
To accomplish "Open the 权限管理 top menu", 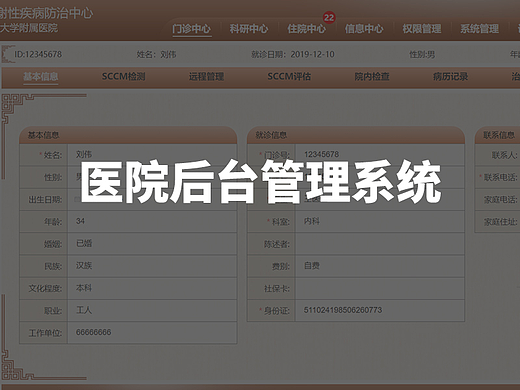I will [422, 29].
